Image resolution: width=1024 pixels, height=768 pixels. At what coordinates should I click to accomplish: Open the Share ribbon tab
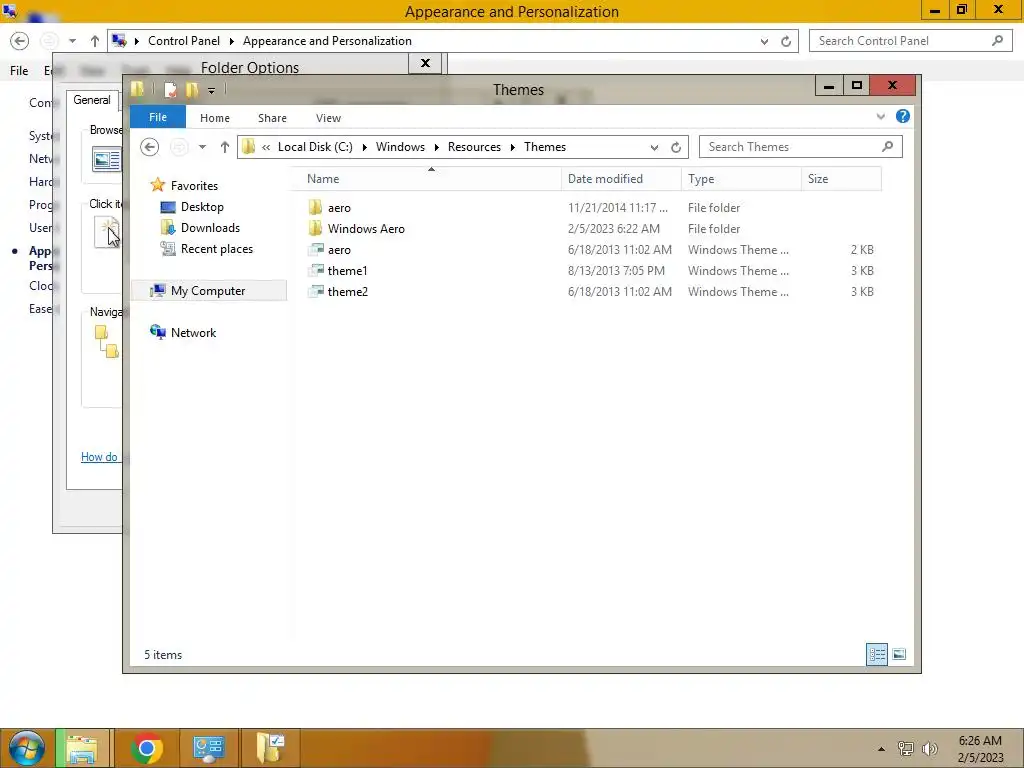(x=272, y=118)
